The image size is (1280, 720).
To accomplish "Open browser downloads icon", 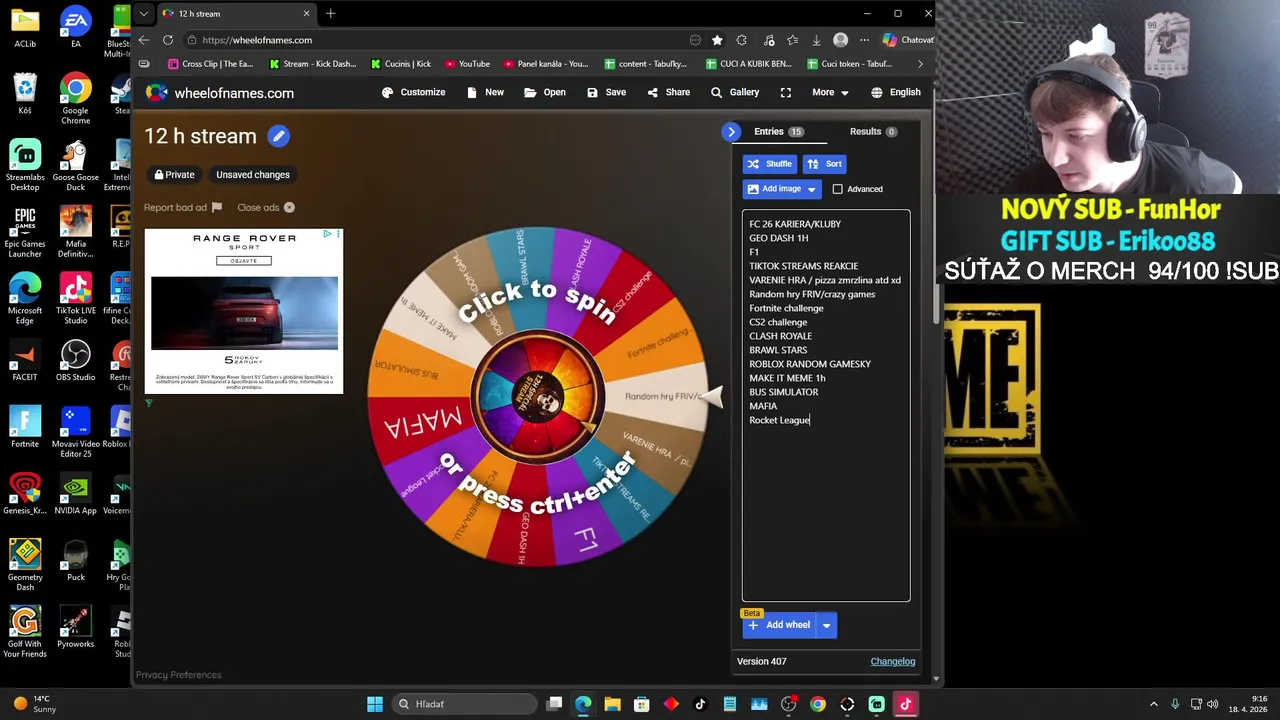I will tap(816, 40).
